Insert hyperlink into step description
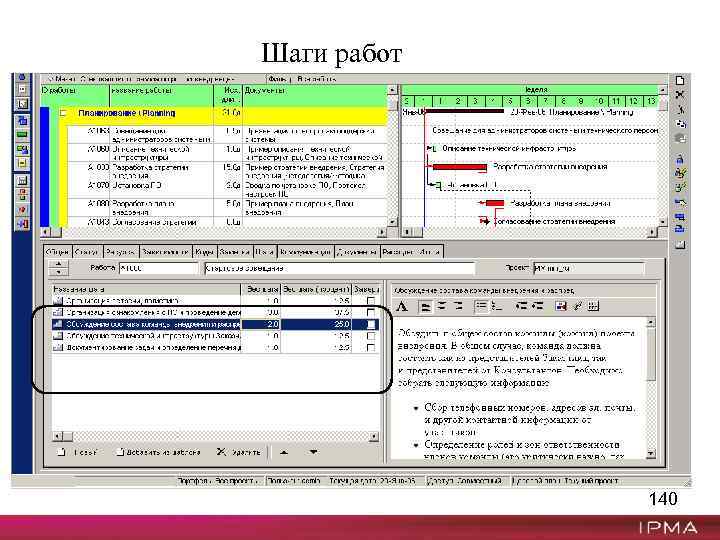The image size is (720, 540). click(x=578, y=306)
